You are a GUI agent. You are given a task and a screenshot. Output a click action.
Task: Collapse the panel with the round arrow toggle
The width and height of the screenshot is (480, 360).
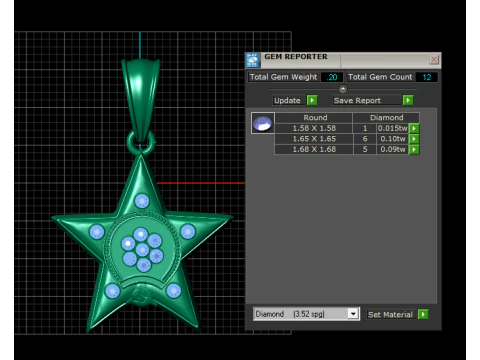click(x=343, y=89)
